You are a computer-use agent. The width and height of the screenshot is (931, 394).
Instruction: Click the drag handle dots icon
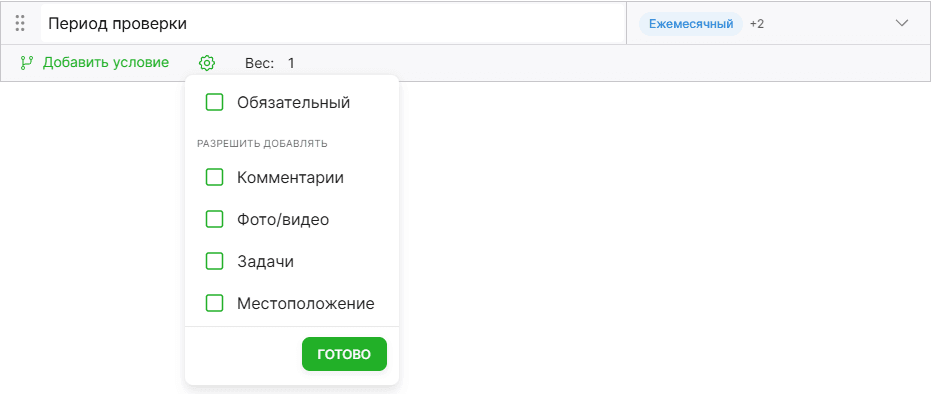coord(20,23)
